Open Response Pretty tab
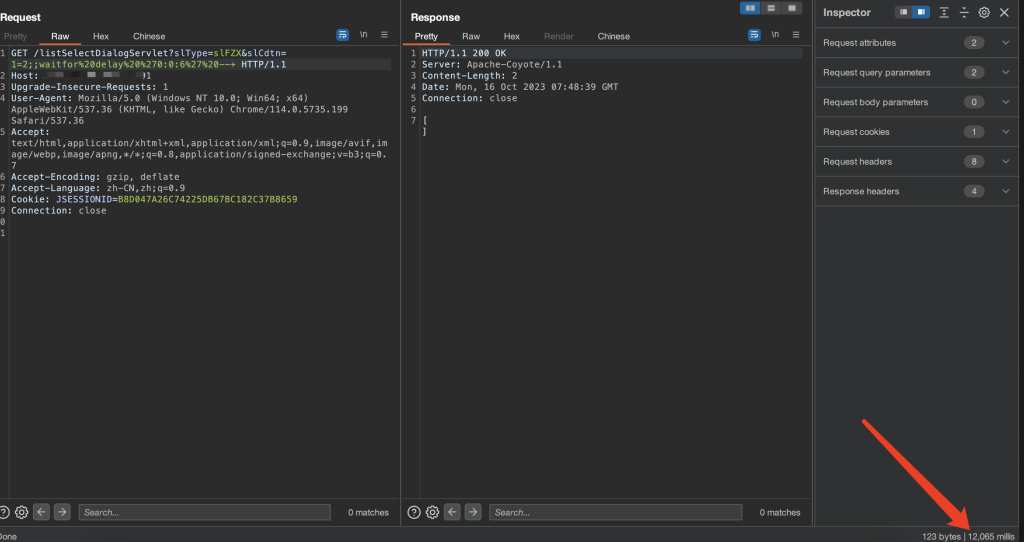 click(426, 37)
